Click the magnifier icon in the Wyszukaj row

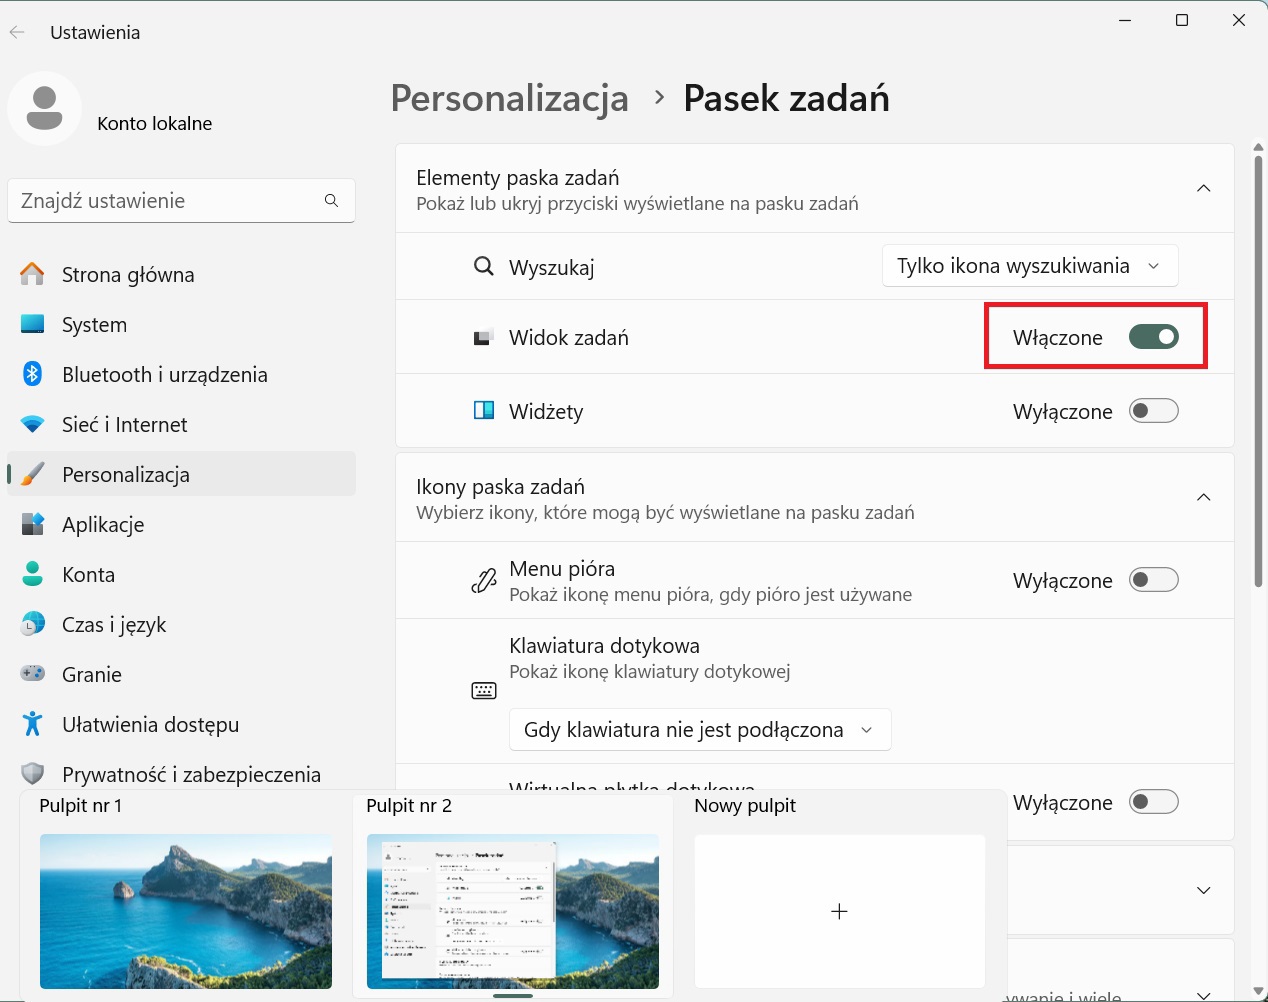484,267
